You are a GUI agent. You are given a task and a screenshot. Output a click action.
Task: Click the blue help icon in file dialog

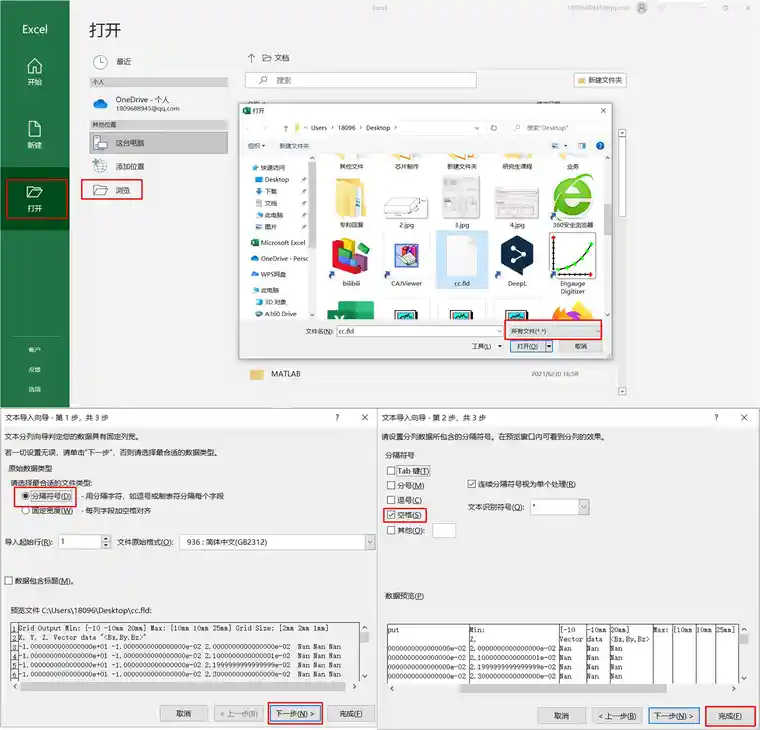(x=600, y=146)
